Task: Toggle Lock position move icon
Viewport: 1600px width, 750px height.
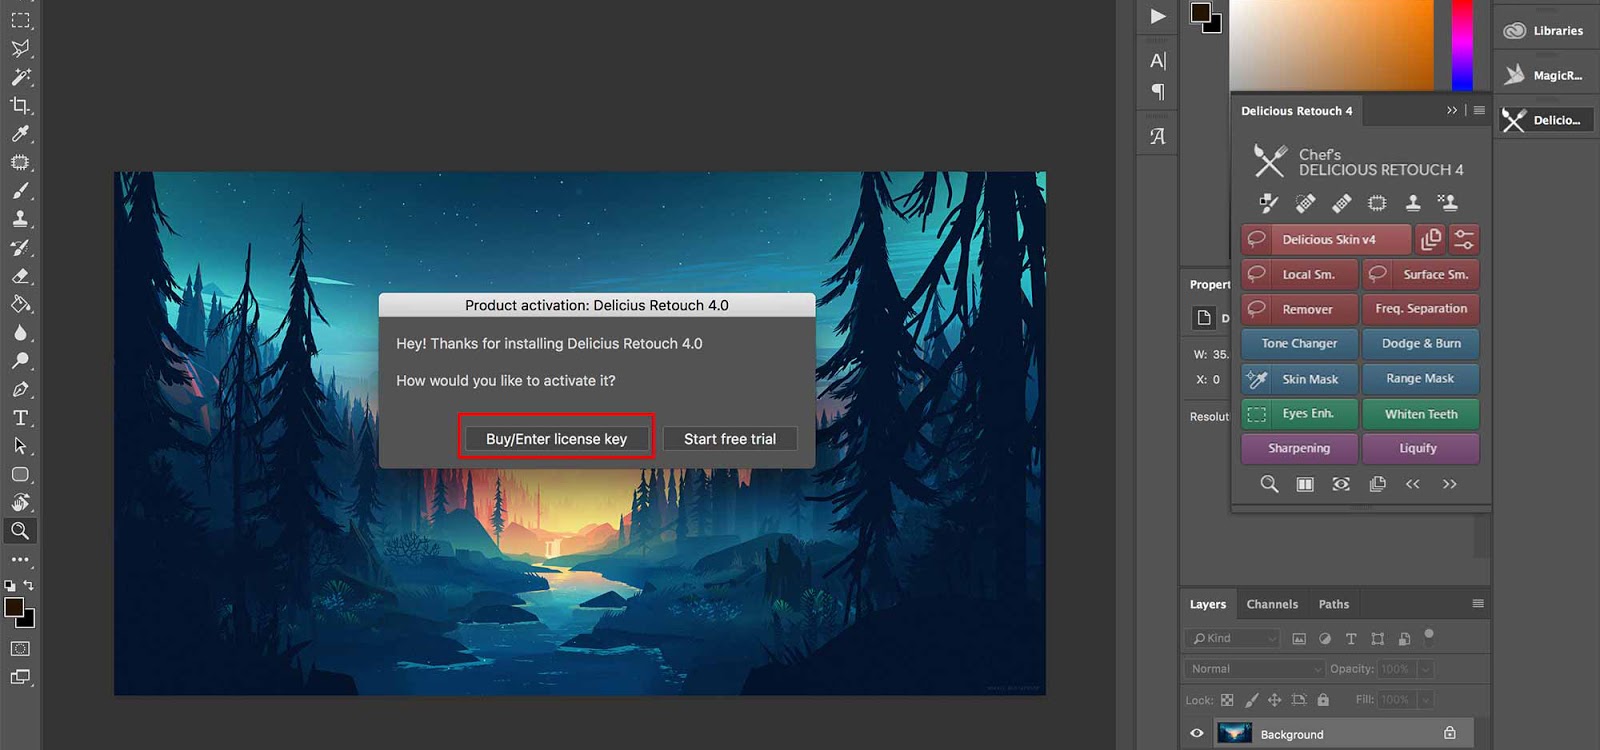Action: 1275,700
